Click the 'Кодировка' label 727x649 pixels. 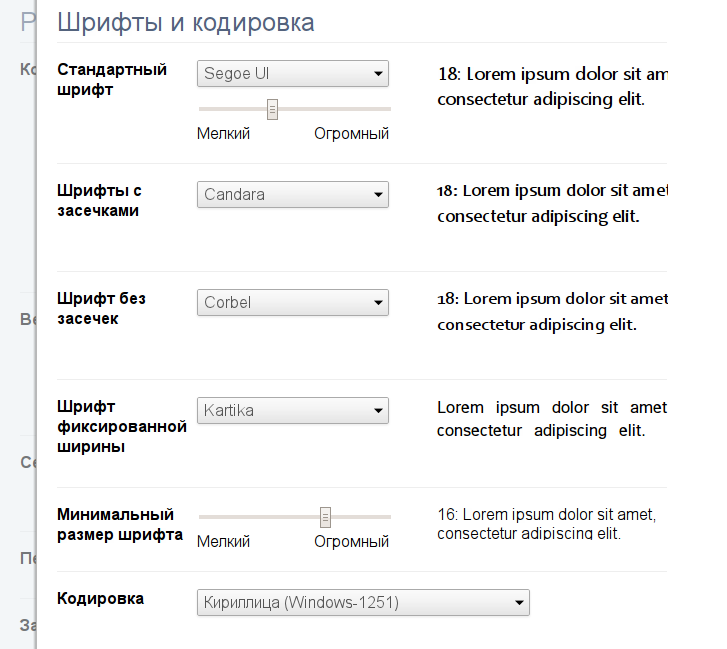[101, 599]
